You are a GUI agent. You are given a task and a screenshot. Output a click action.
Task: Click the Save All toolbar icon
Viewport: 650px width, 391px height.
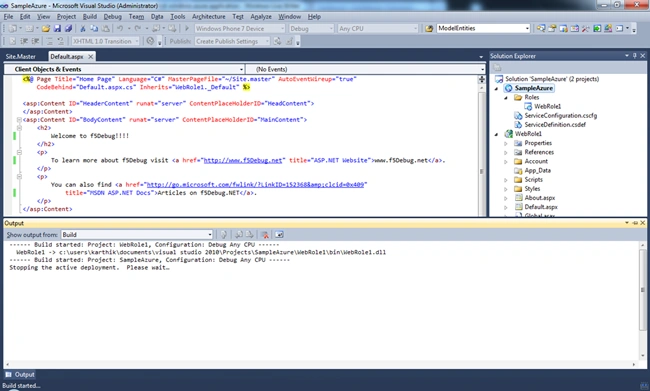pos(68,29)
